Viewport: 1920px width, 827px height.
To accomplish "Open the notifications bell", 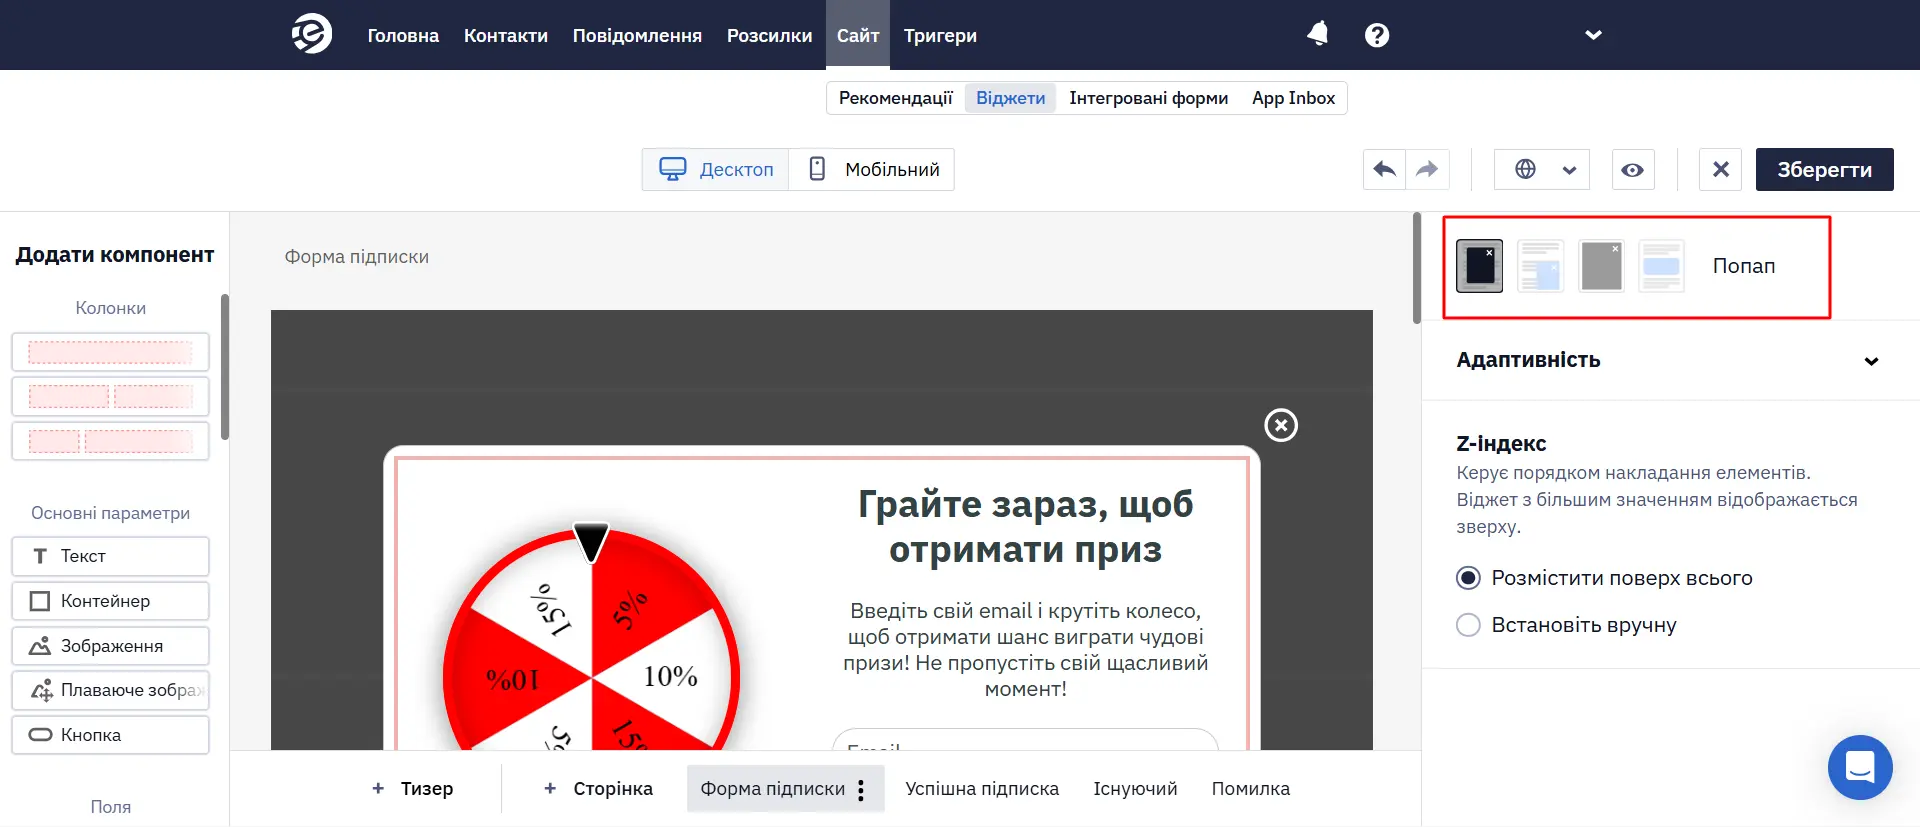I will coord(1318,34).
